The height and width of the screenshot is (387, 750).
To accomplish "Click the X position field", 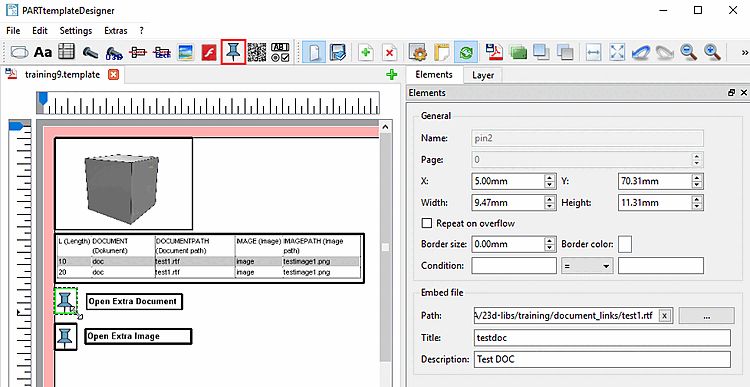I will (x=507, y=181).
